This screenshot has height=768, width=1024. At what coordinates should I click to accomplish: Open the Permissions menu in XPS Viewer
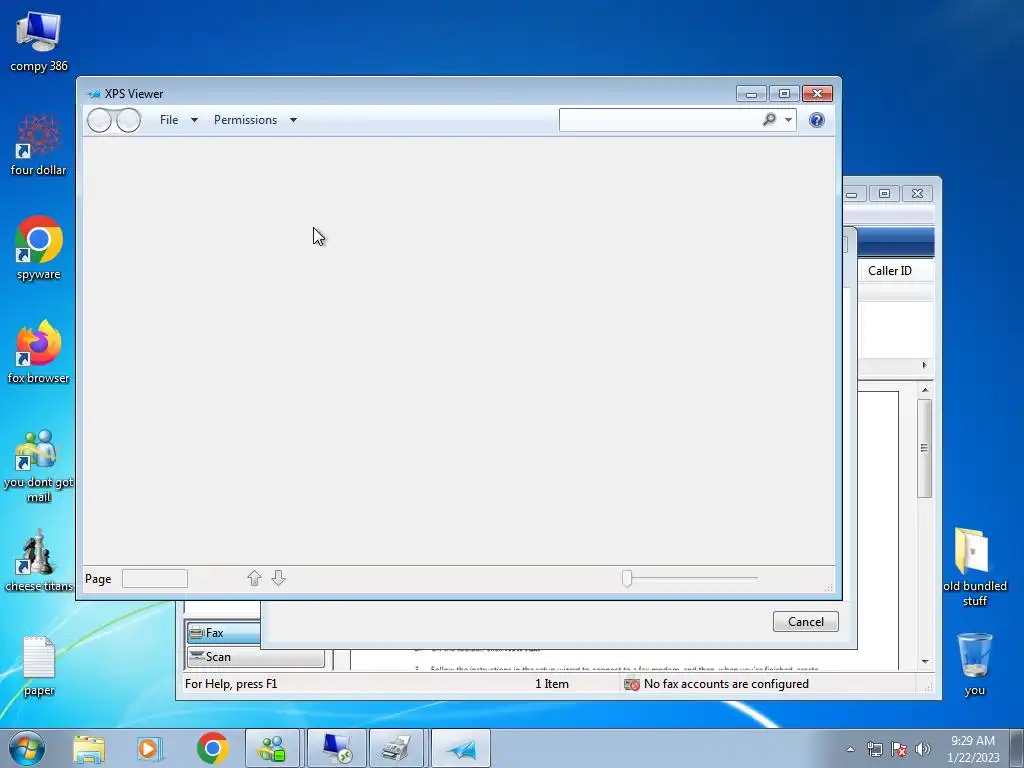[246, 120]
